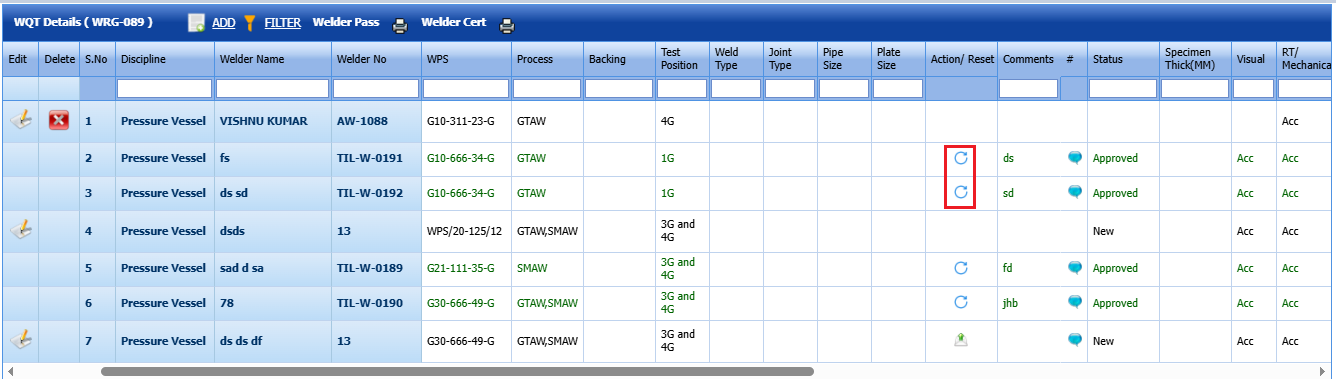1336x379 pixels.
Task: Delete the VISHNU KUMAR row
Action: pos(59,121)
